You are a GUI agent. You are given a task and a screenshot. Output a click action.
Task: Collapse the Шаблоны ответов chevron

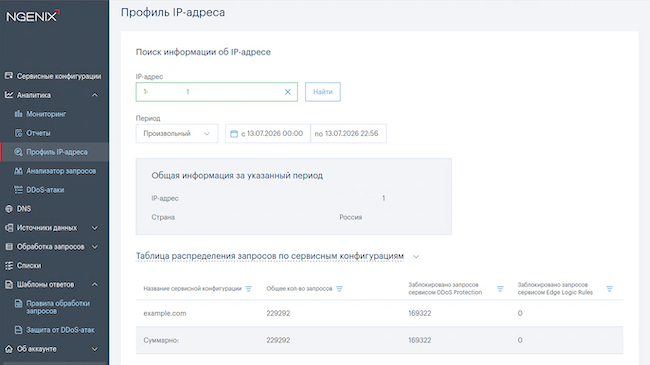[x=95, y=285]
